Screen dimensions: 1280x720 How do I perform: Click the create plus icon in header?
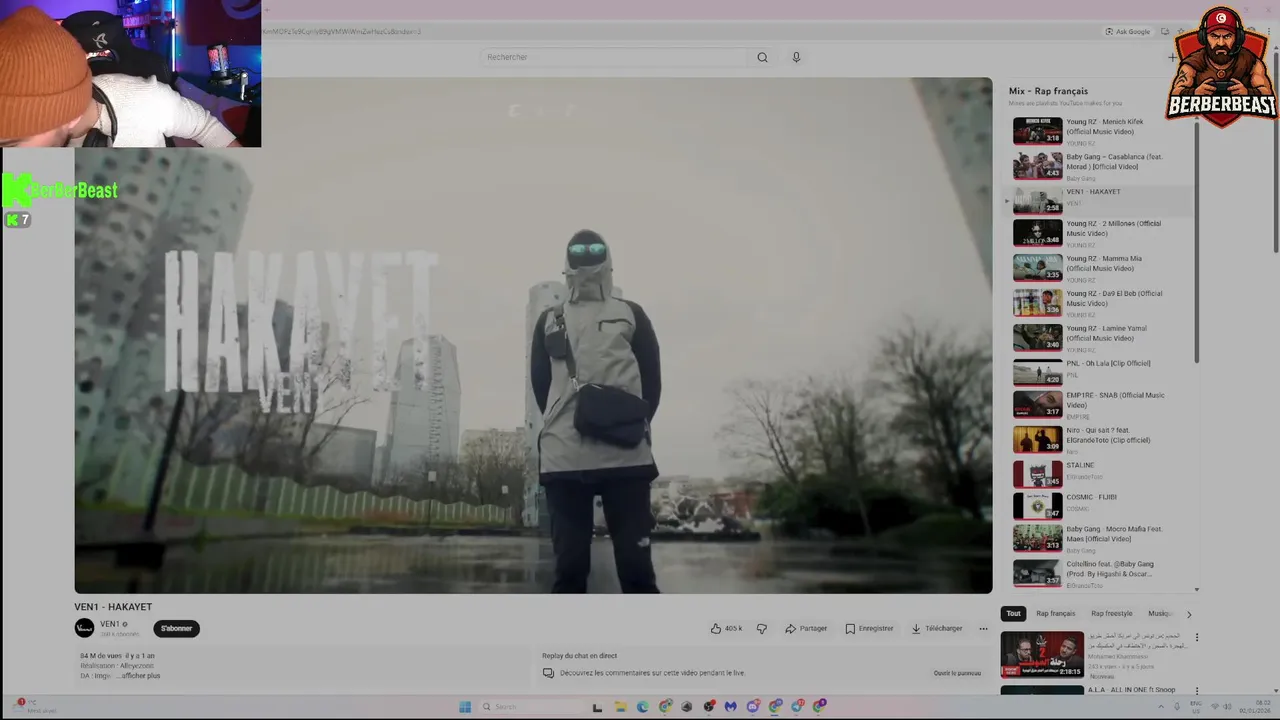pos(1172,57)
